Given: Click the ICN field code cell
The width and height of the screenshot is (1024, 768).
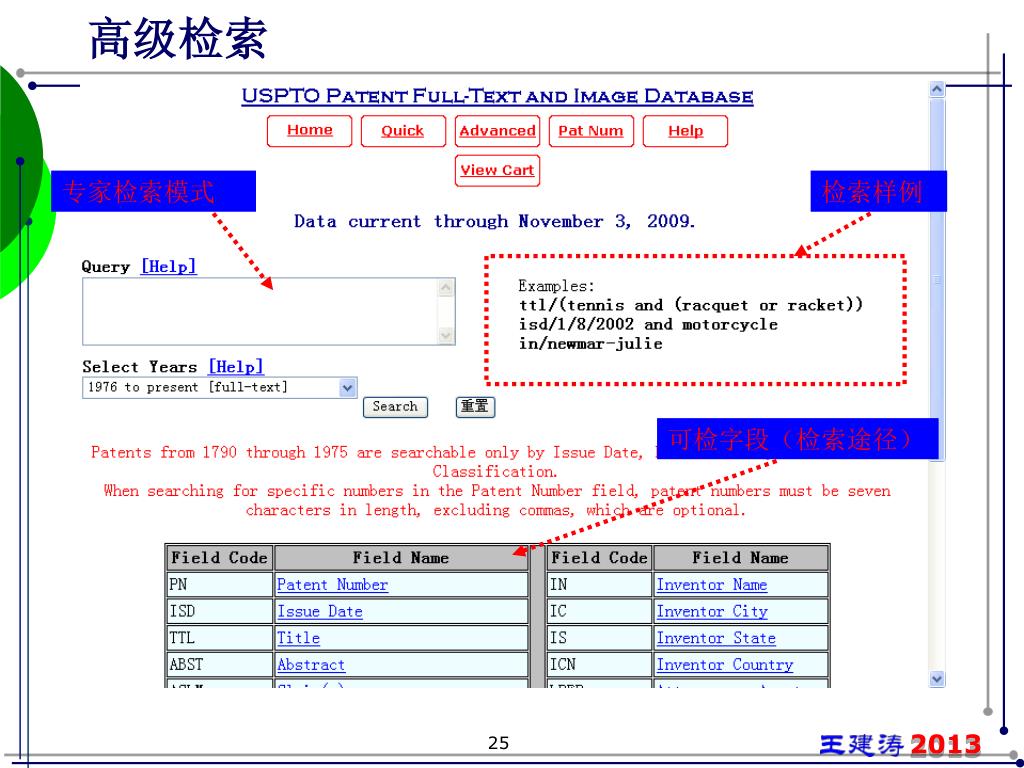Looking at the screenshot, I should tap(600, 665).
